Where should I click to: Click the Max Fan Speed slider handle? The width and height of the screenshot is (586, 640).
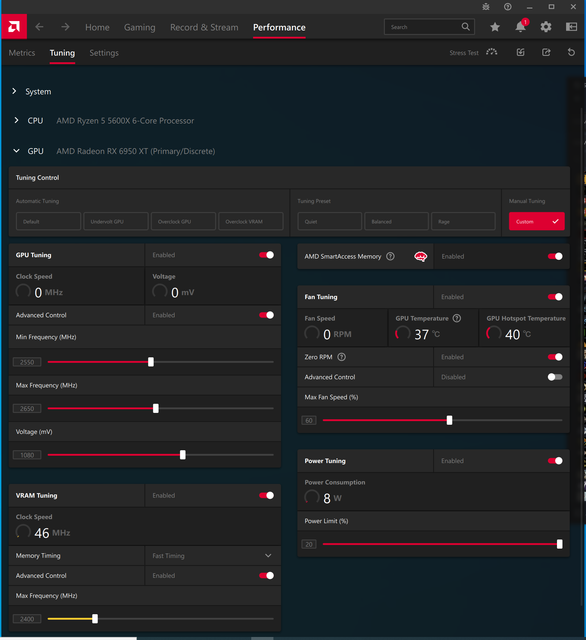[449, 420]
